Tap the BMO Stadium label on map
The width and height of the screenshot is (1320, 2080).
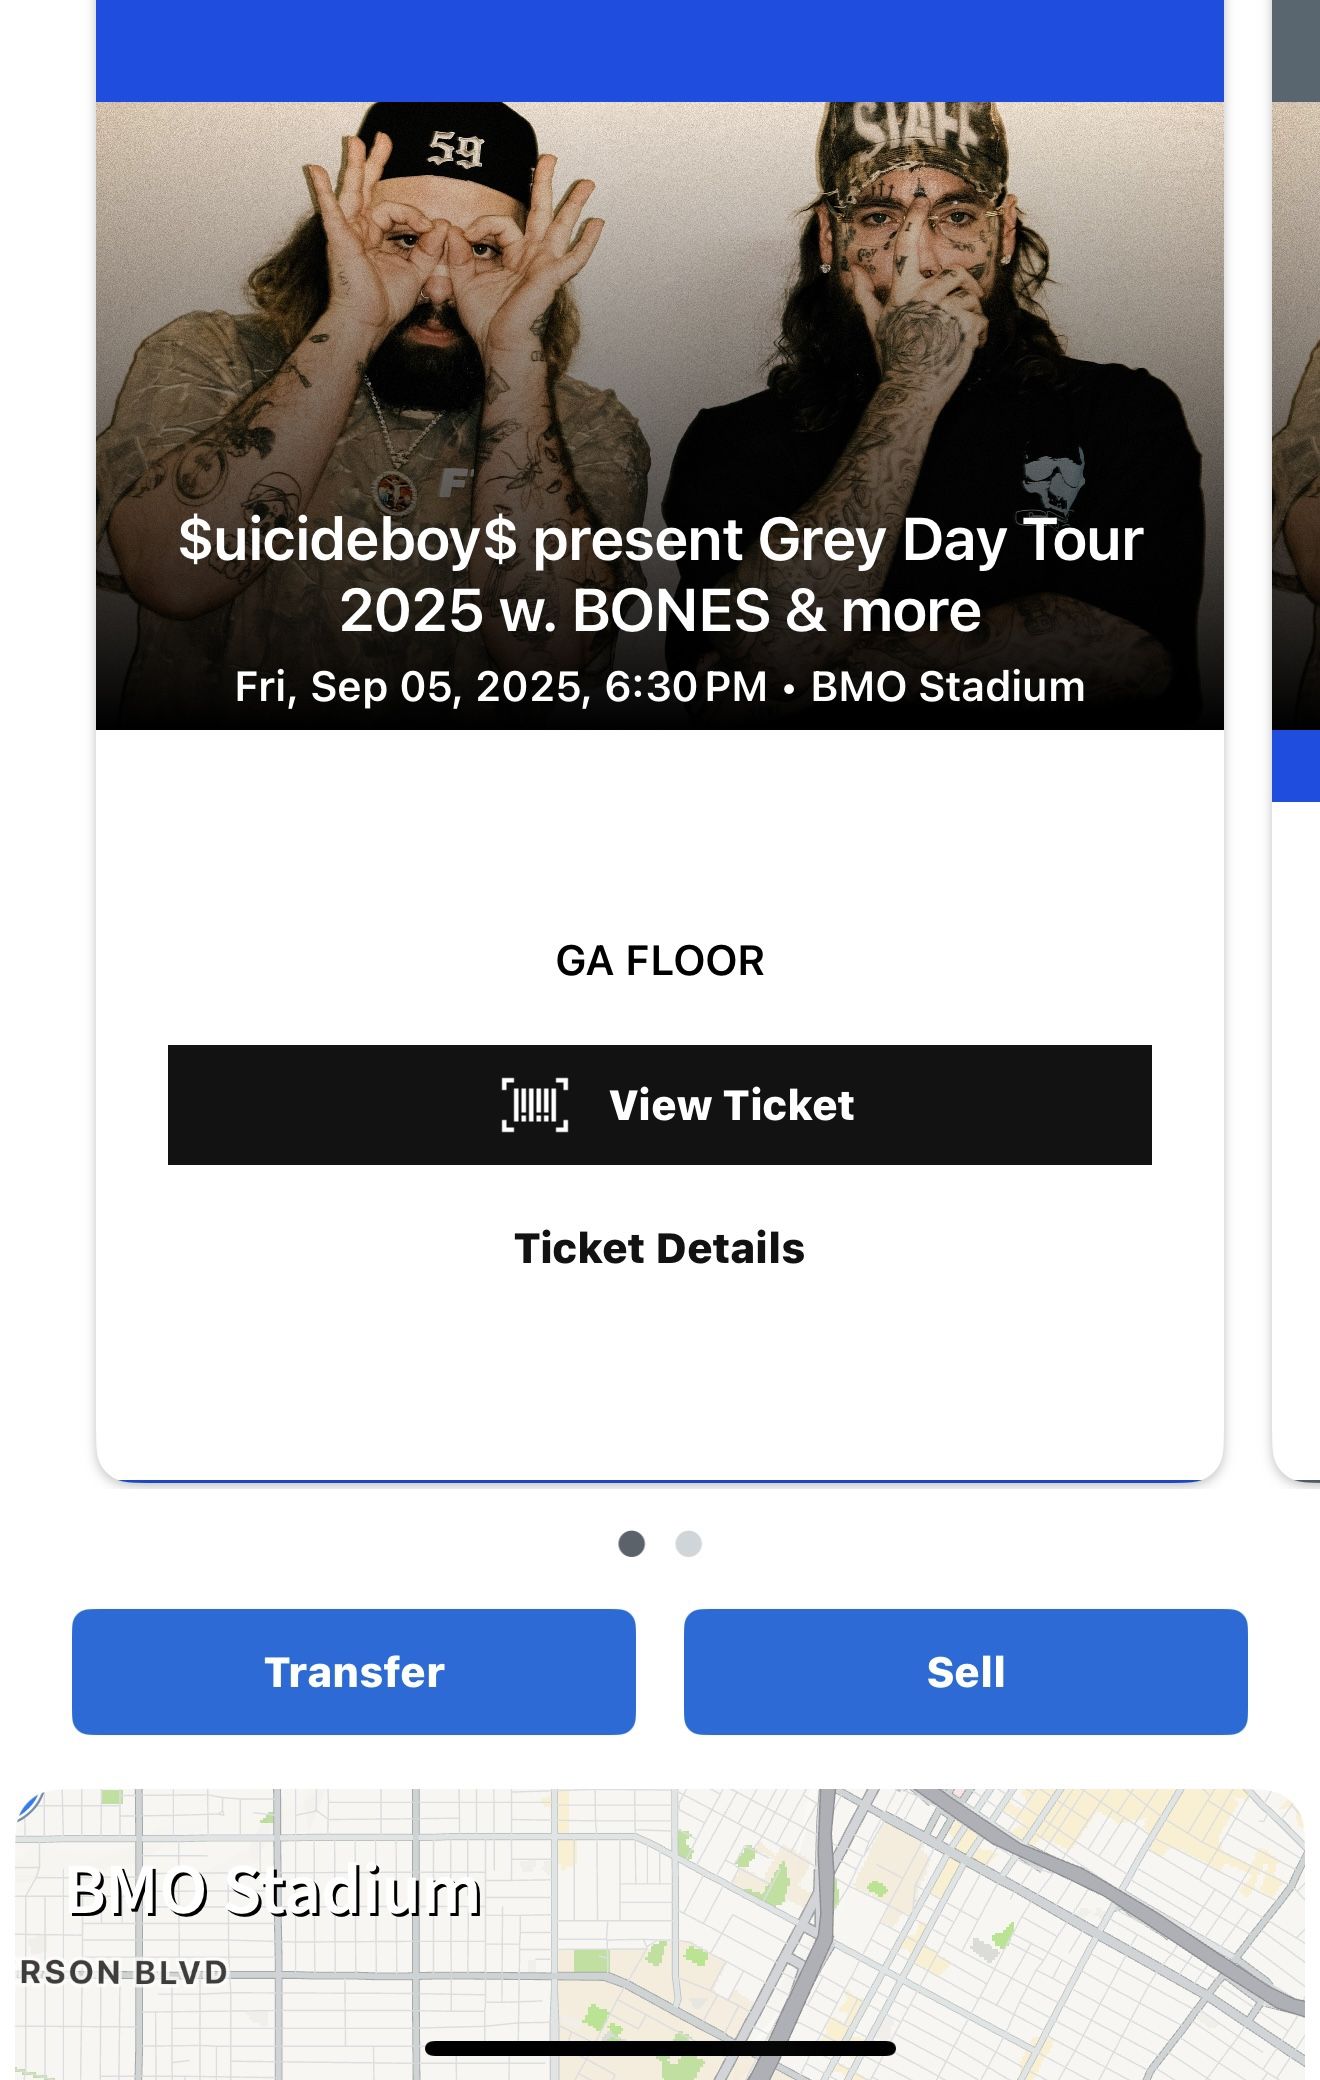[x=275, y=1892]
